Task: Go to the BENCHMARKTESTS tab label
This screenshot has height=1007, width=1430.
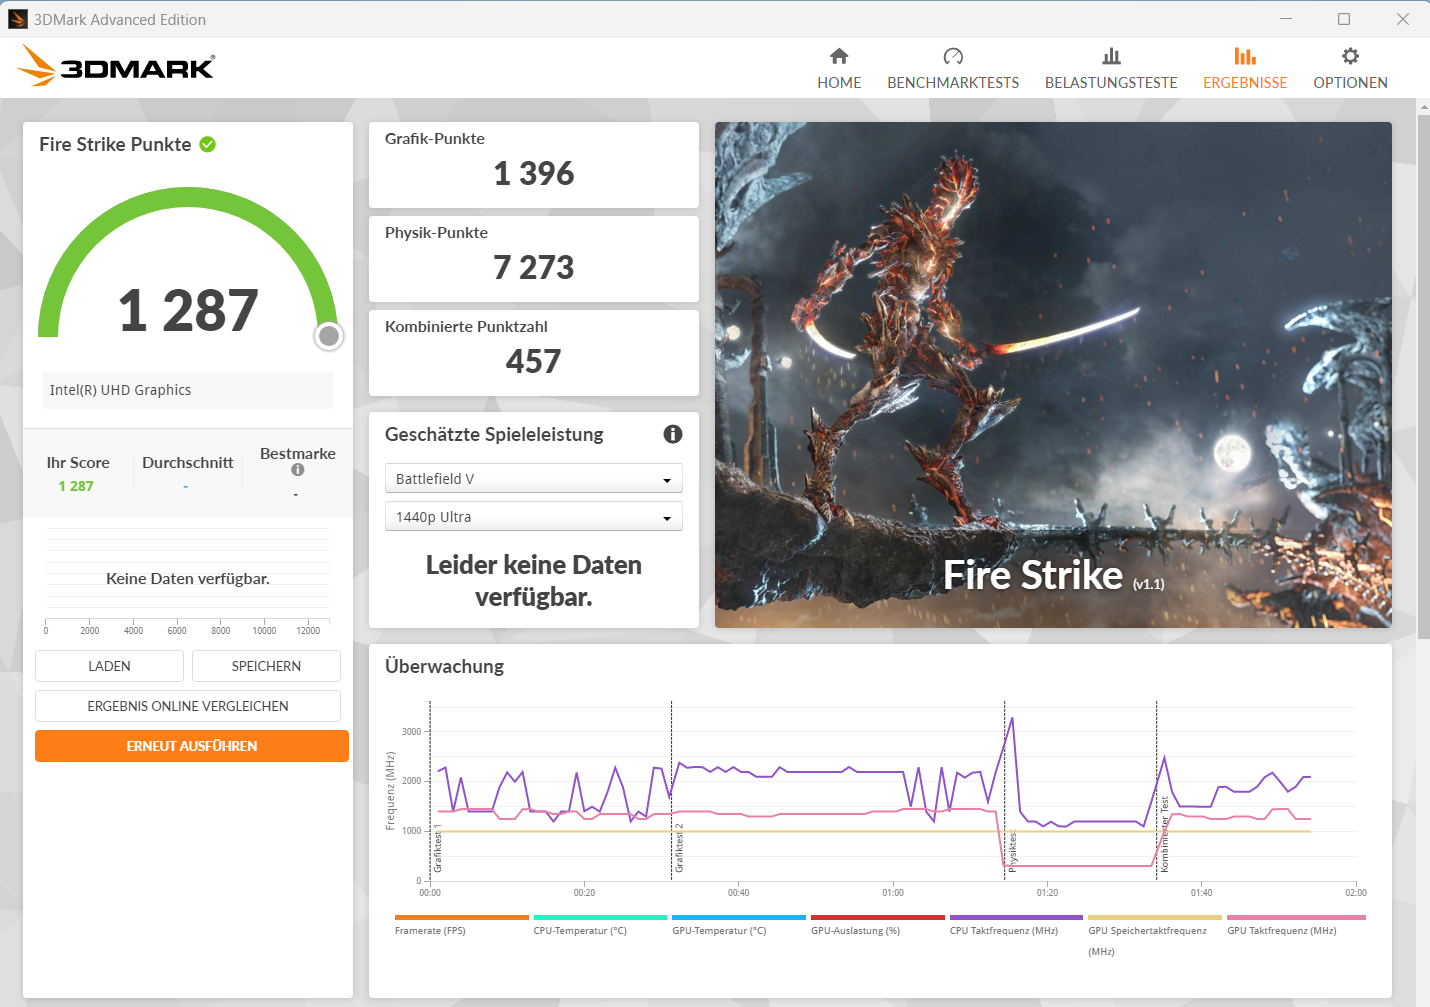Action: tap(953, 83)
